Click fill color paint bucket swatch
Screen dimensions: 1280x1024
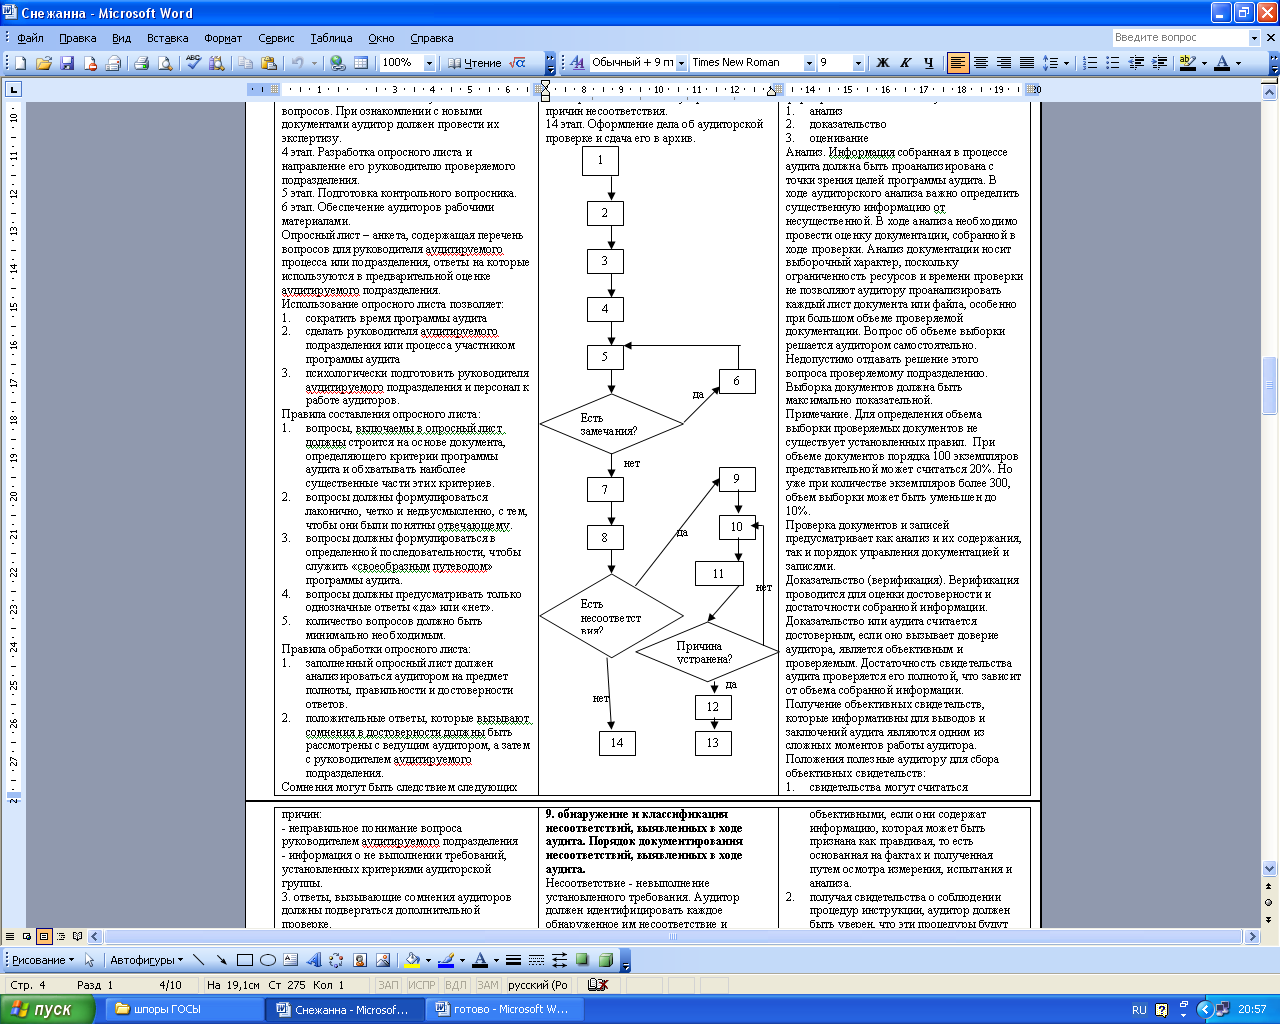coord(411,960)
